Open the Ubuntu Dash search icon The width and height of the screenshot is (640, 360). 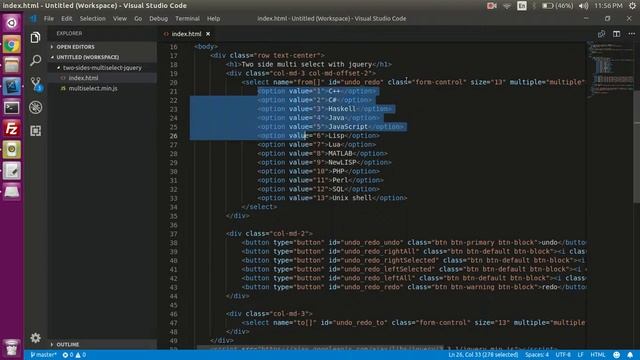11,23
